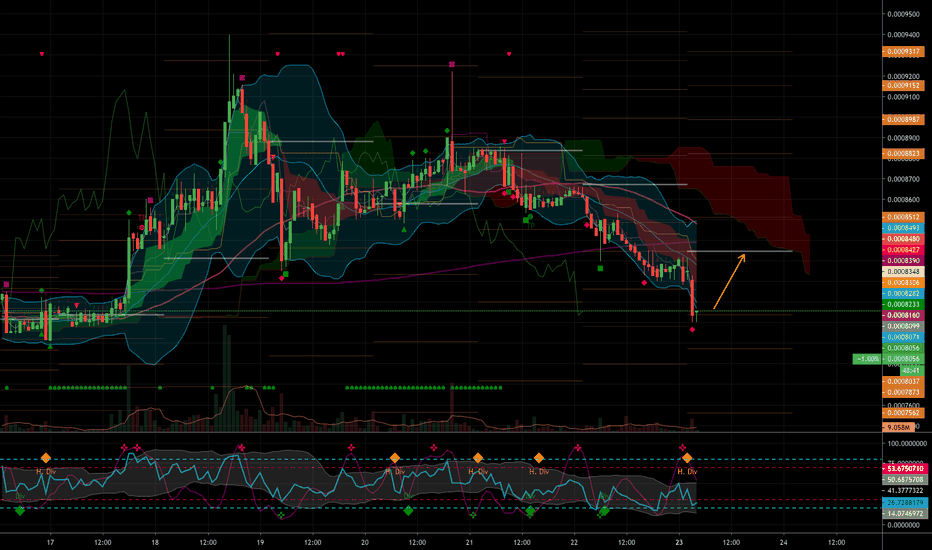Click the blue 0.0008071 price tag

click(903, 337)
